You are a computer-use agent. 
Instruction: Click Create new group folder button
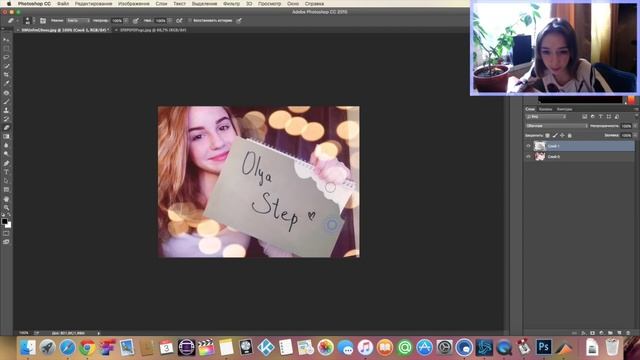(610, 333)
